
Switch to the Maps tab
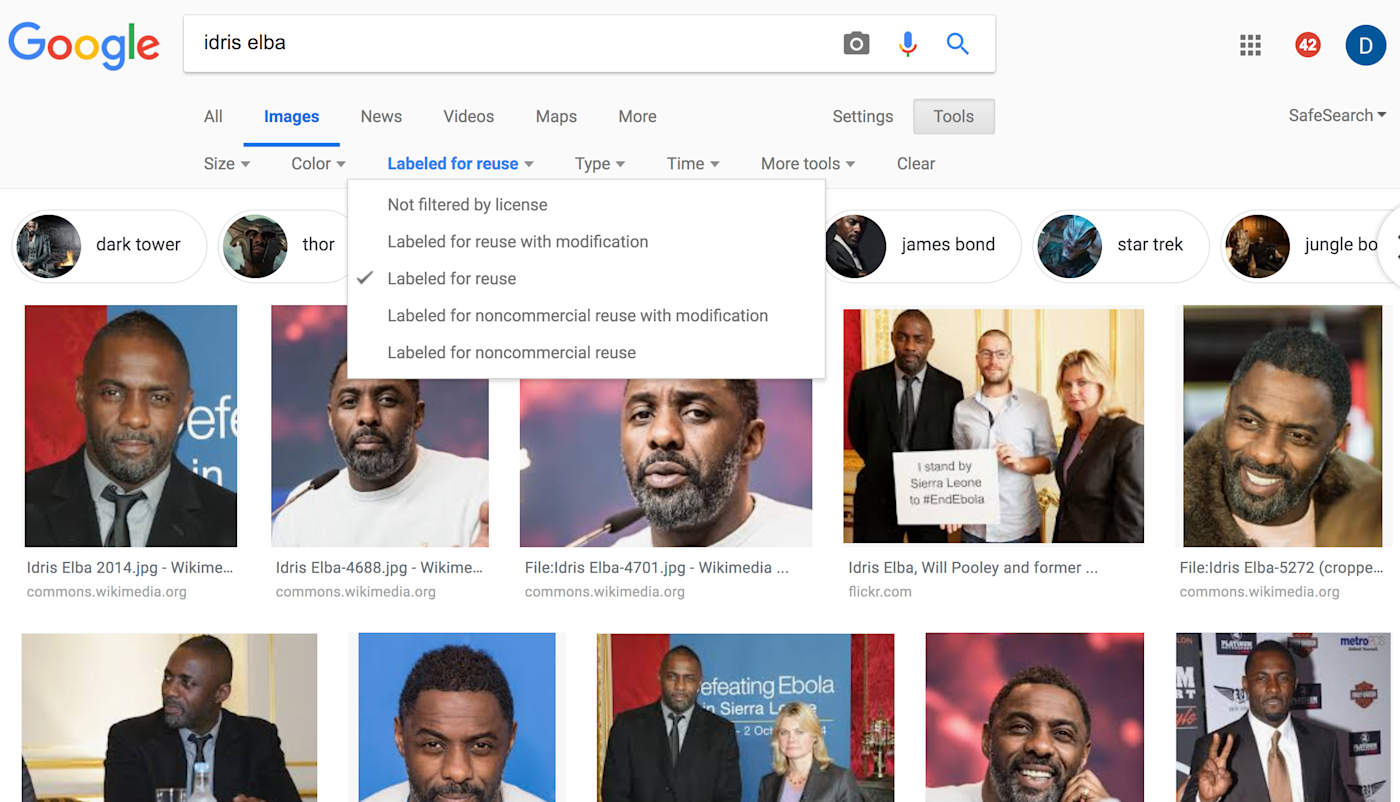[556, 117]
